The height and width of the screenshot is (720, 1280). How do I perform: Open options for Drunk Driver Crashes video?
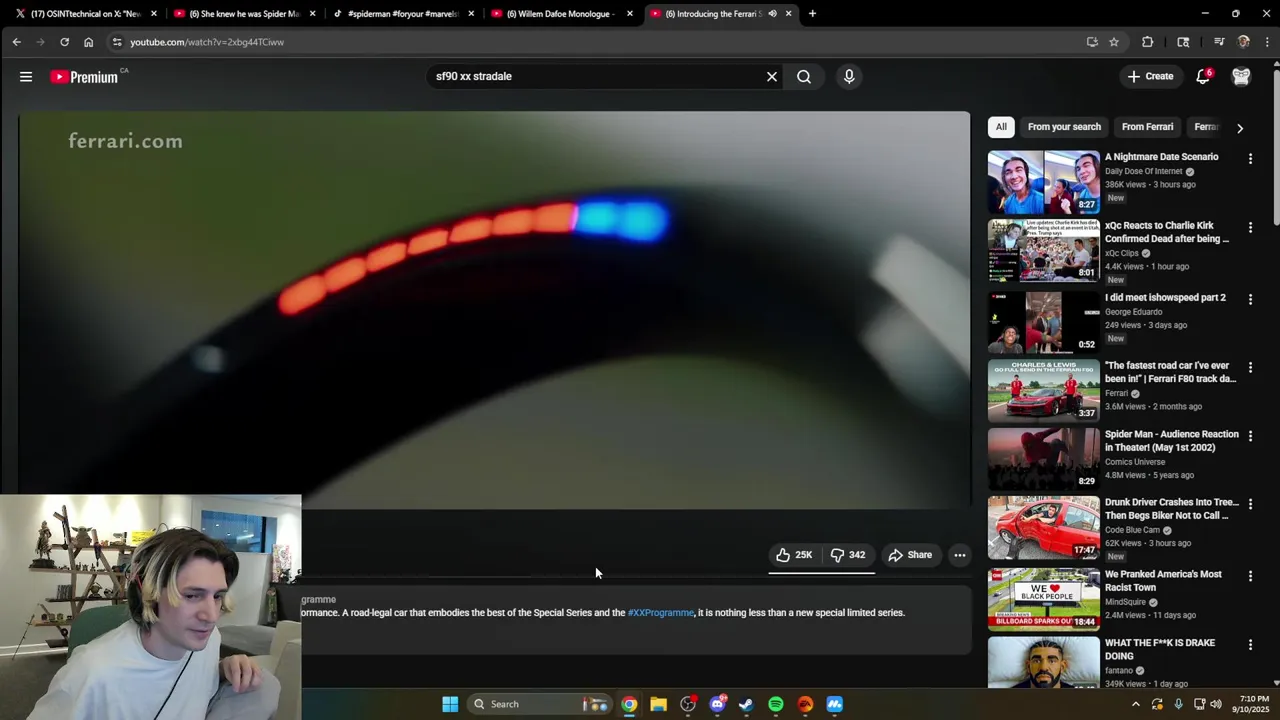(x=1250, y=505)
